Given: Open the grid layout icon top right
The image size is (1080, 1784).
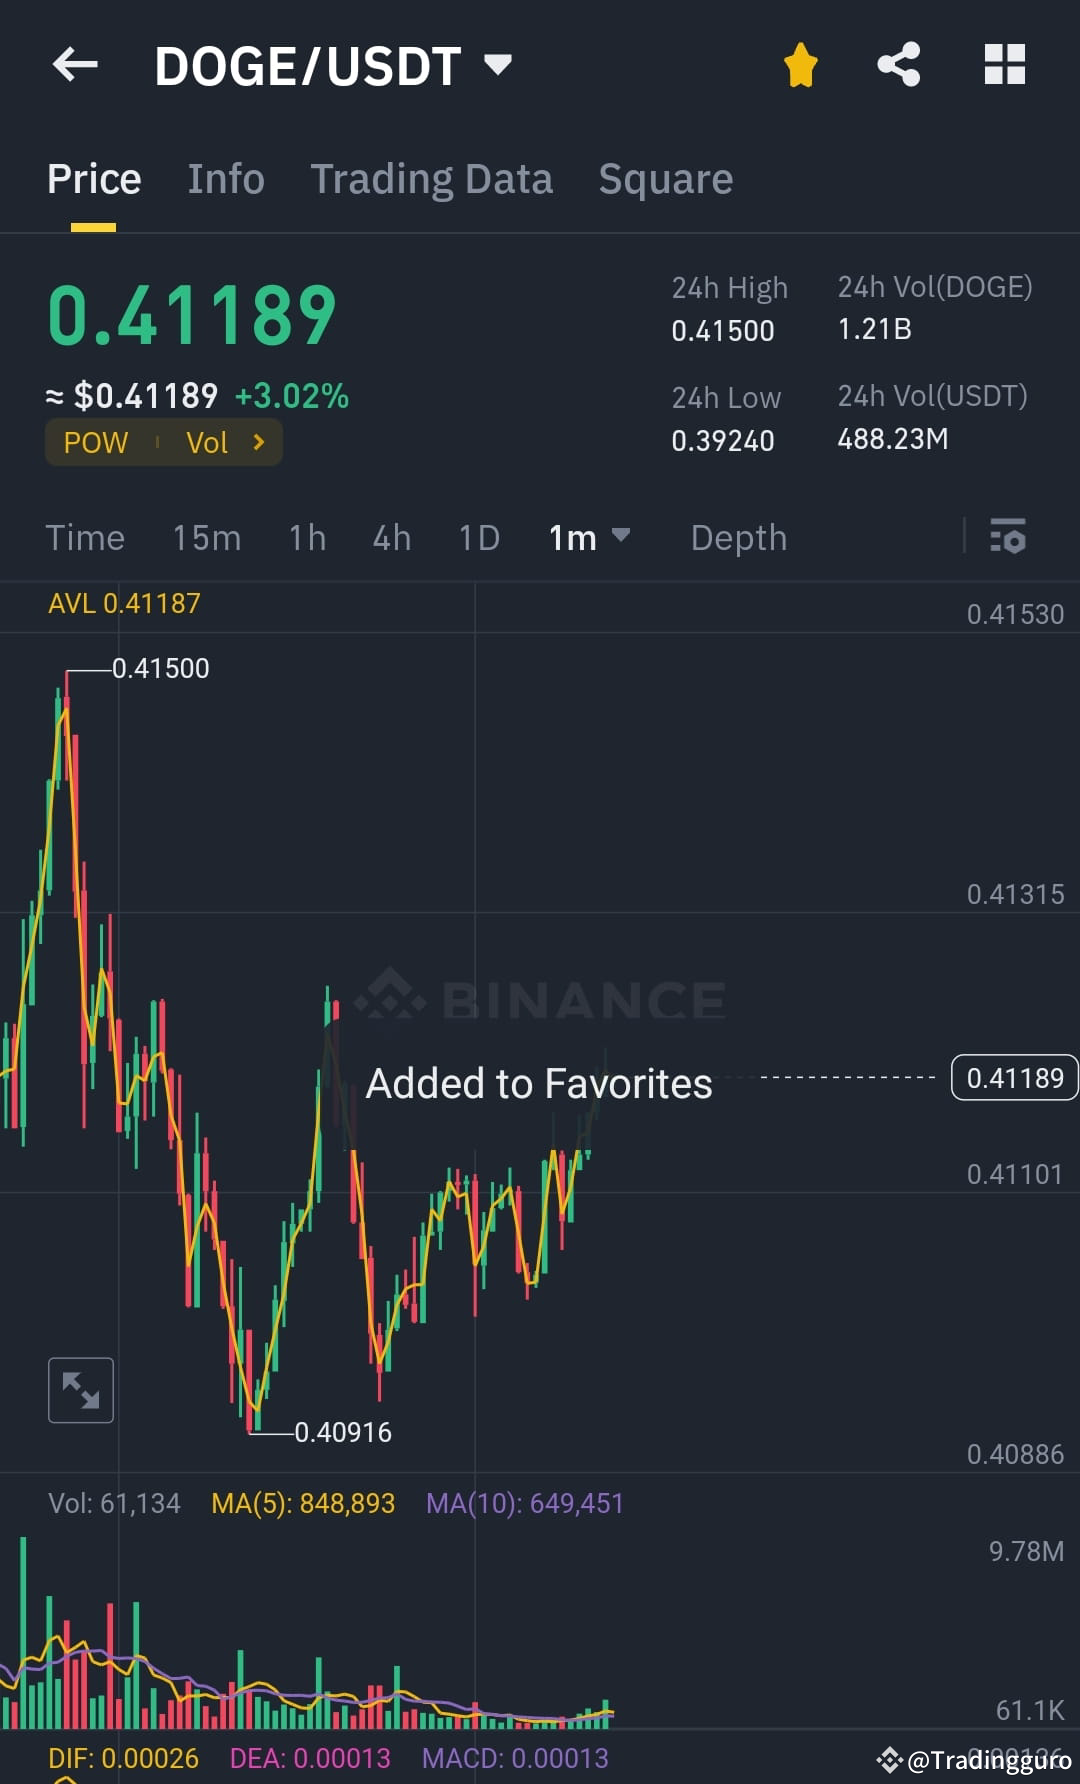Looking at the screenshot, I should tap(1004, 63).
